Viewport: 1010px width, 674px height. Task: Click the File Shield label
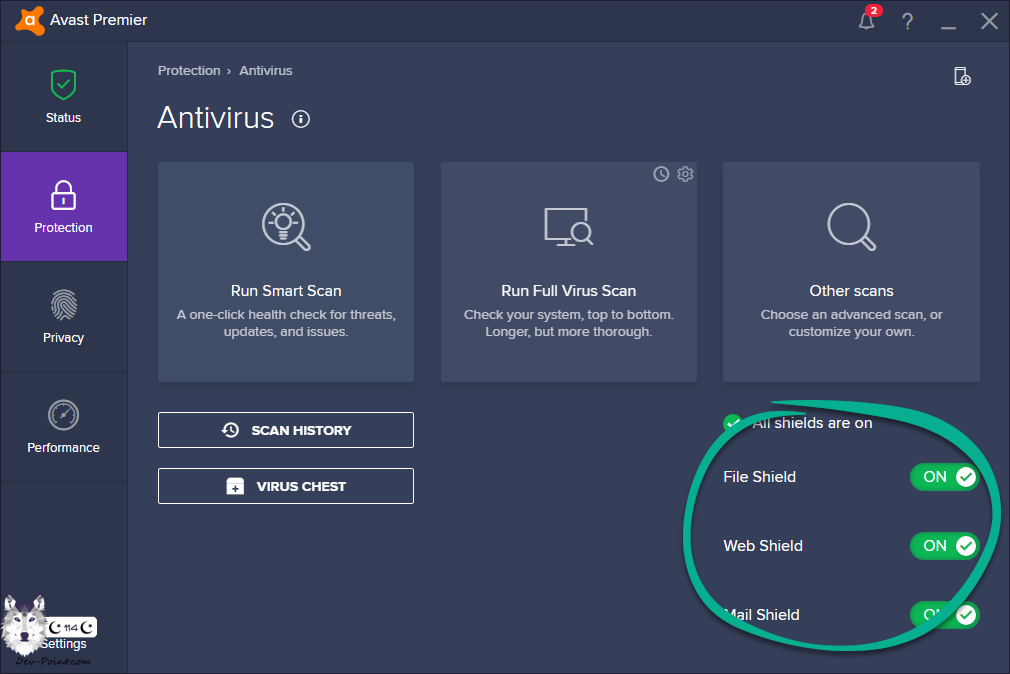(759, 477)
